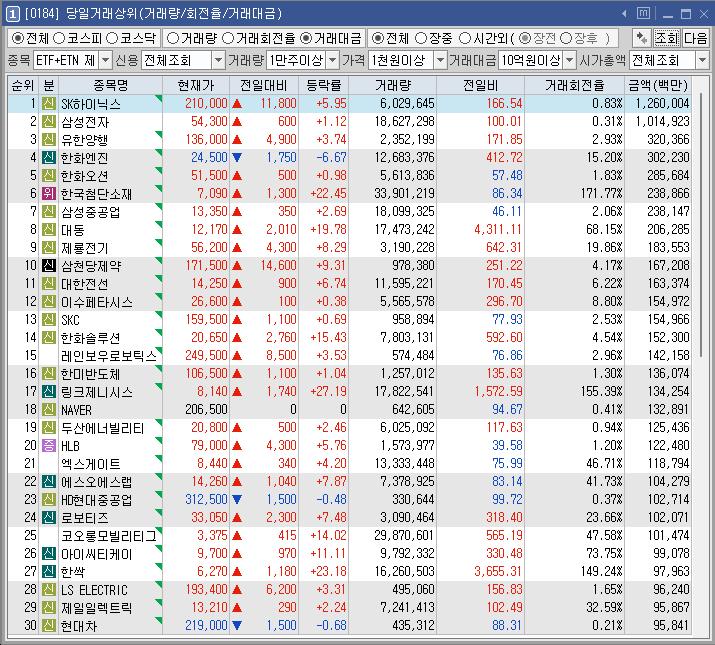Click the green corner marker on 한화오션 row
This screenshot has width=715, height=645.
159,170
